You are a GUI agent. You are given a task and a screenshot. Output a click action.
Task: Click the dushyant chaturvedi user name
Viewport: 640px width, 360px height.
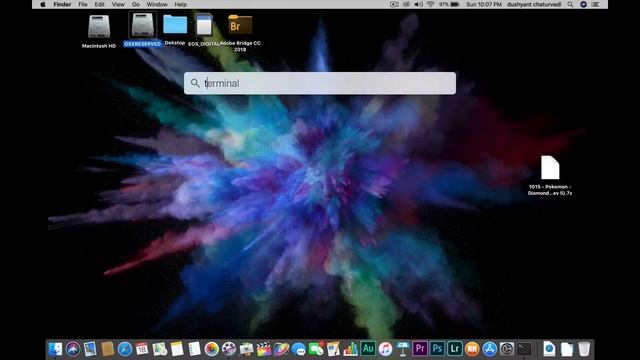coord(534,4)
